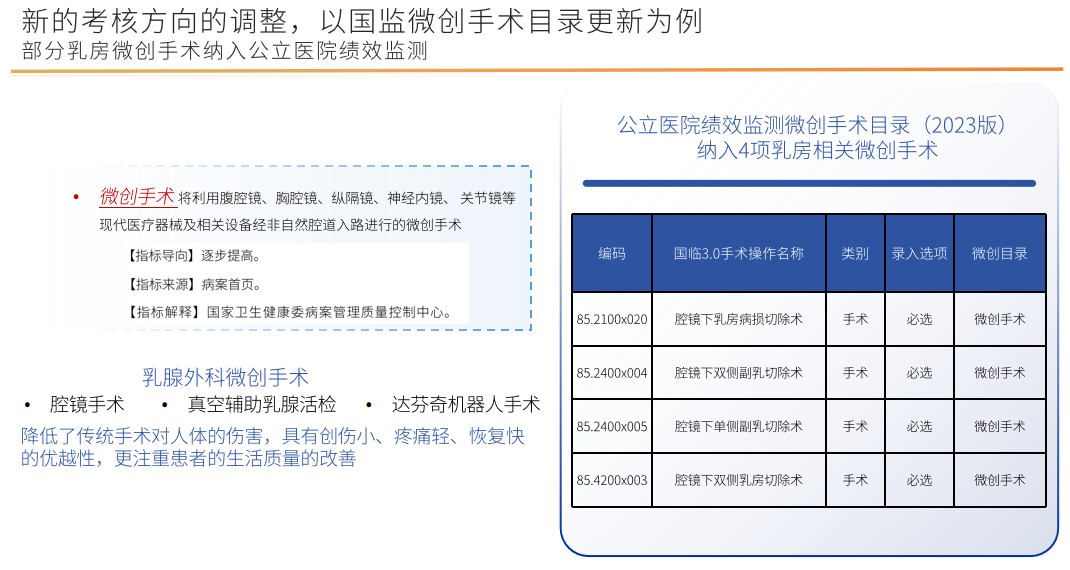Click 手术 in the 85.4200x003 row
Viewport: 1070px width, 570px height.
[x=855, y=481]
